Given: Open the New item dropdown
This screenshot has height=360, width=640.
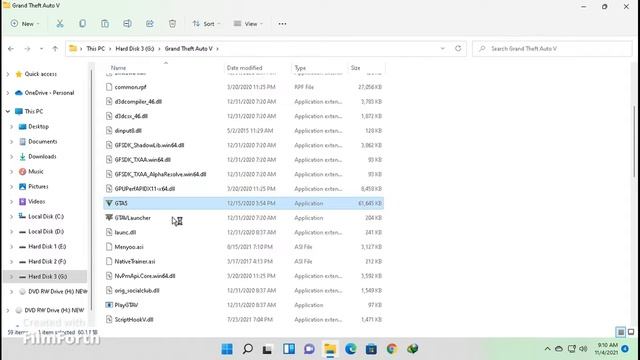Looking at the screenshot, I should click(x=25, y=24).
